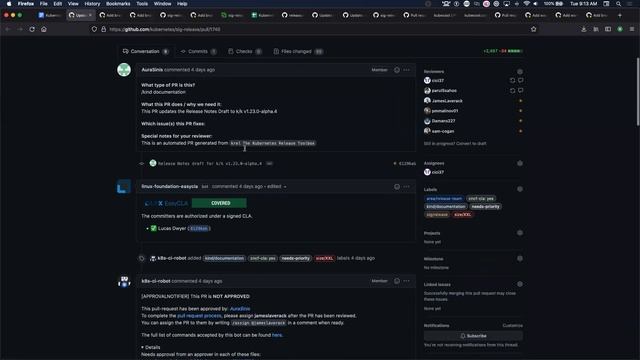Click the Subscribe button

click(473, 336)
